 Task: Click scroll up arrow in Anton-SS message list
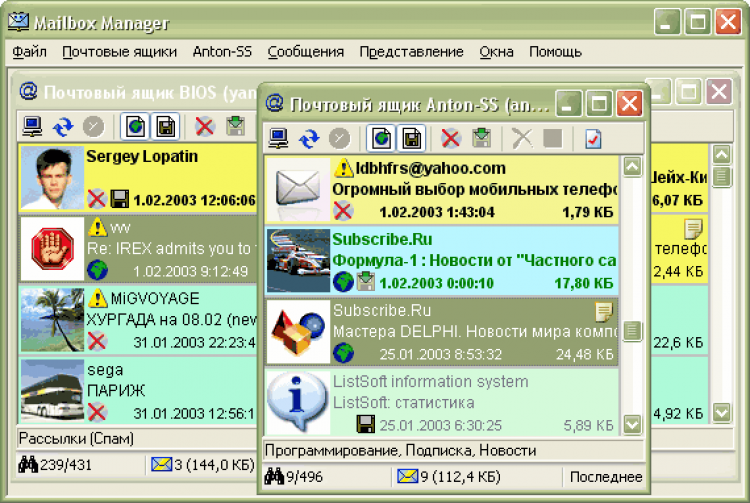click(x=632, y=167)
